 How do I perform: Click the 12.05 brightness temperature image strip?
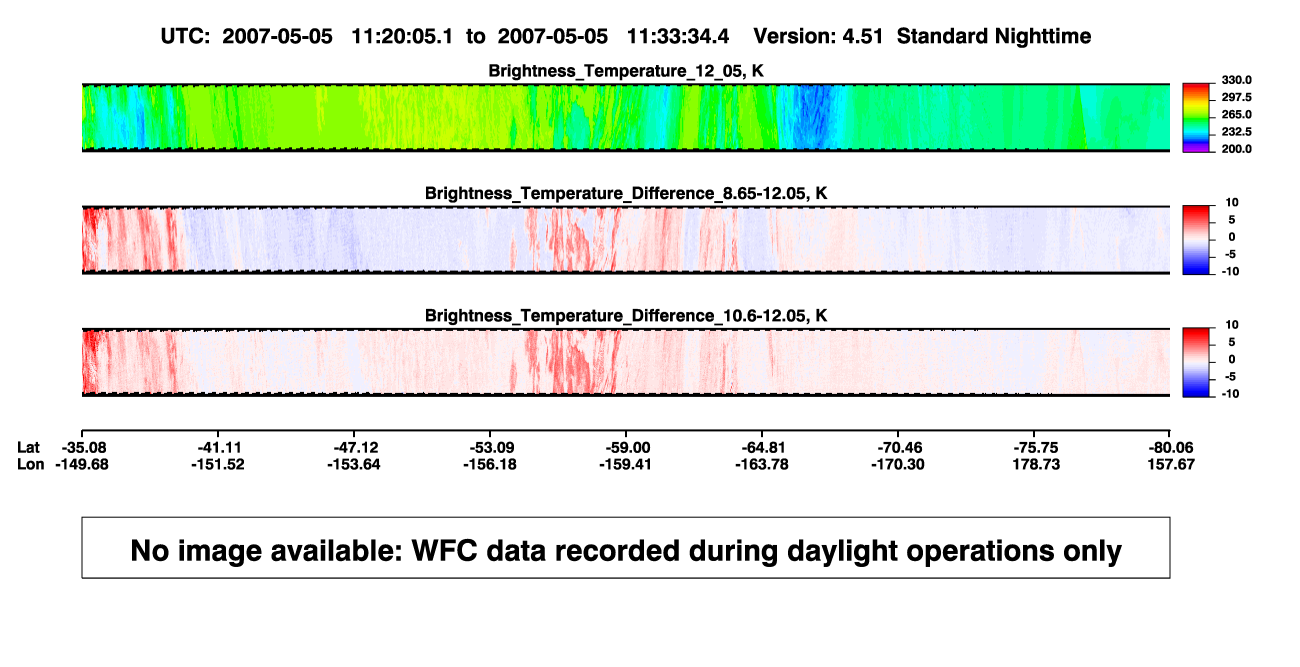626,117
